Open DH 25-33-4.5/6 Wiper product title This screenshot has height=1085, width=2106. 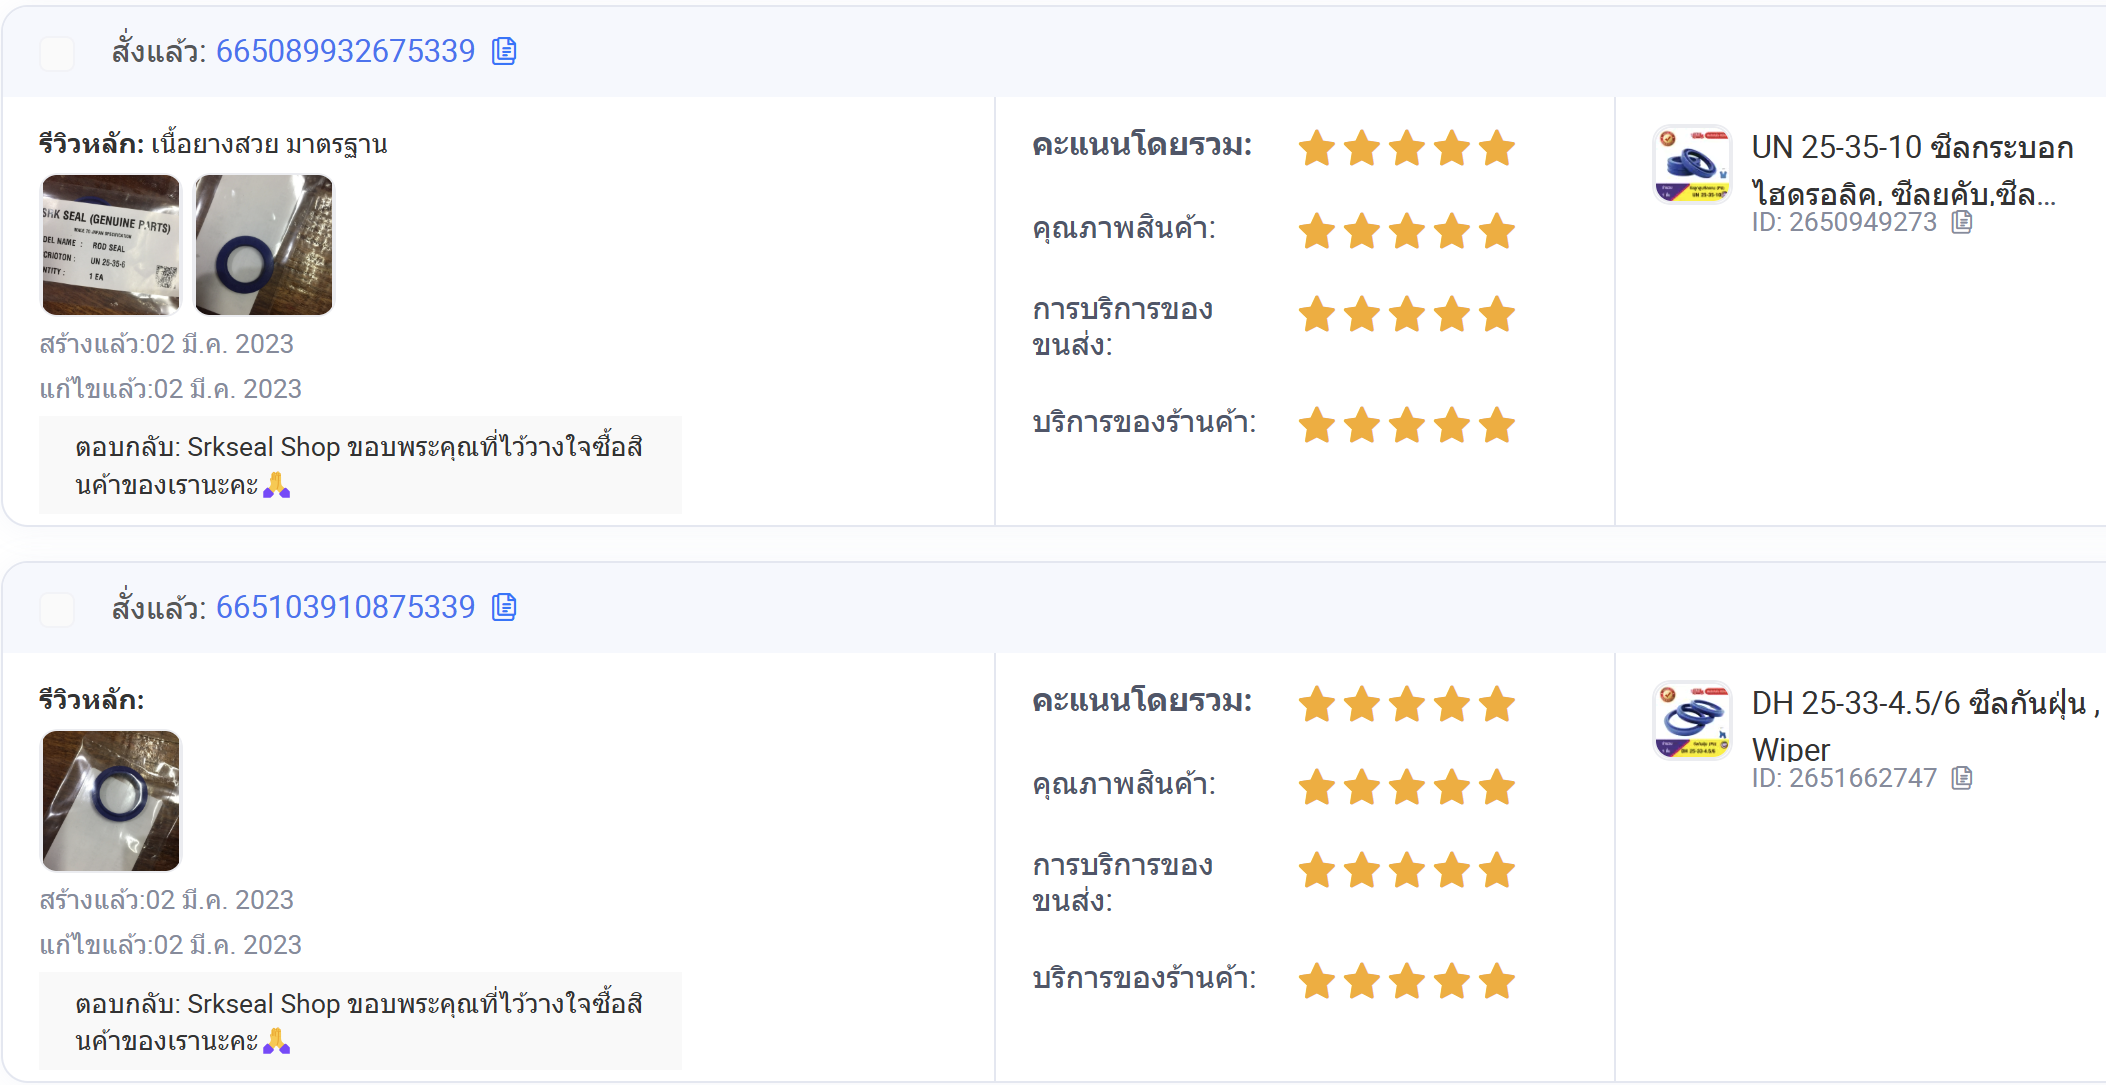click(x=1925, y=726)
